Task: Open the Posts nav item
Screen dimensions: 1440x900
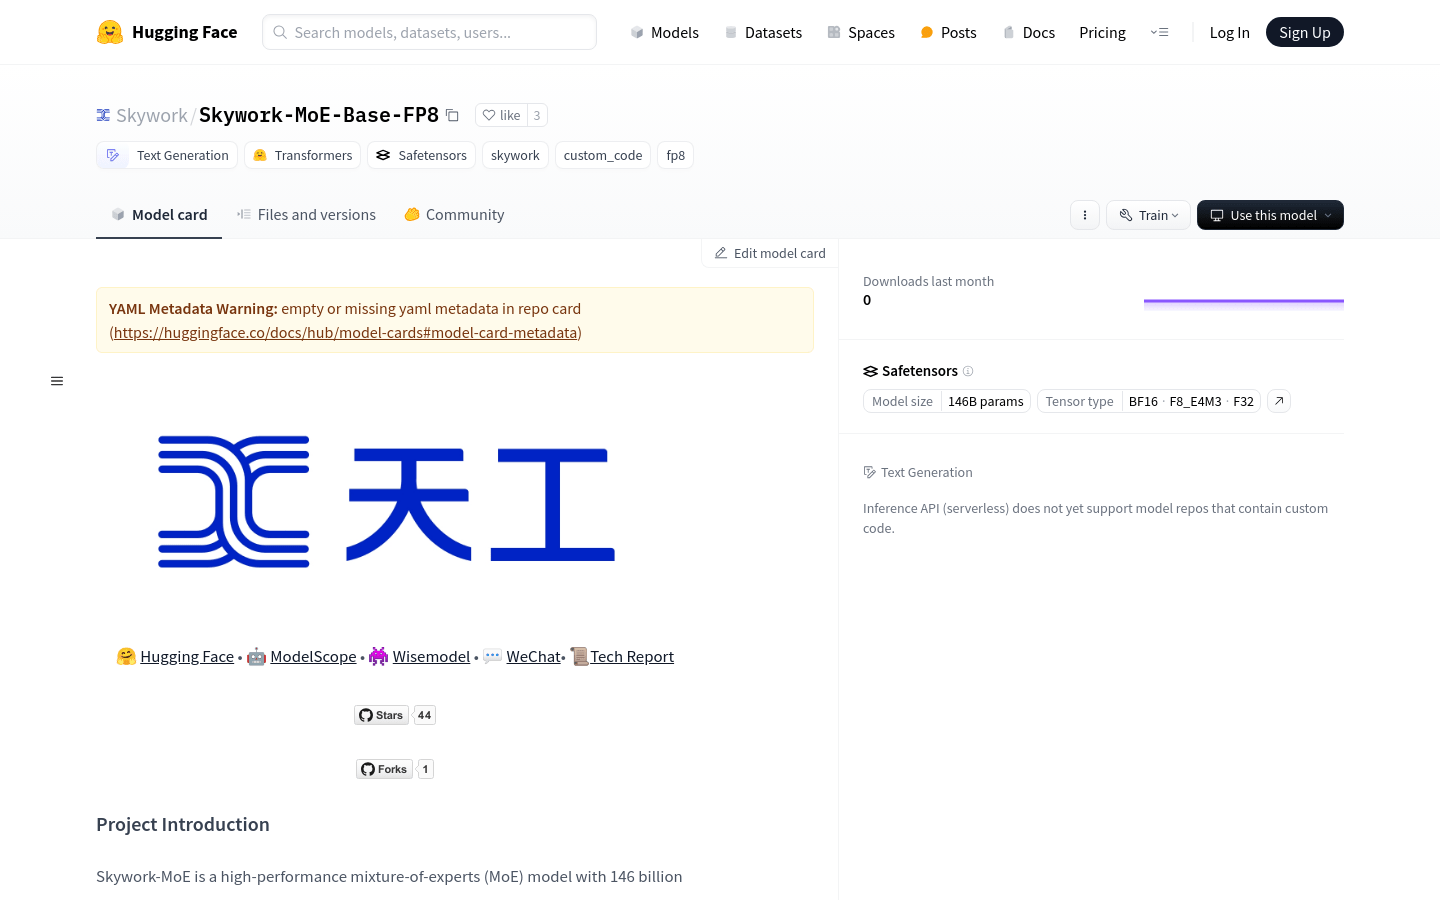Action: click(948, 32)
